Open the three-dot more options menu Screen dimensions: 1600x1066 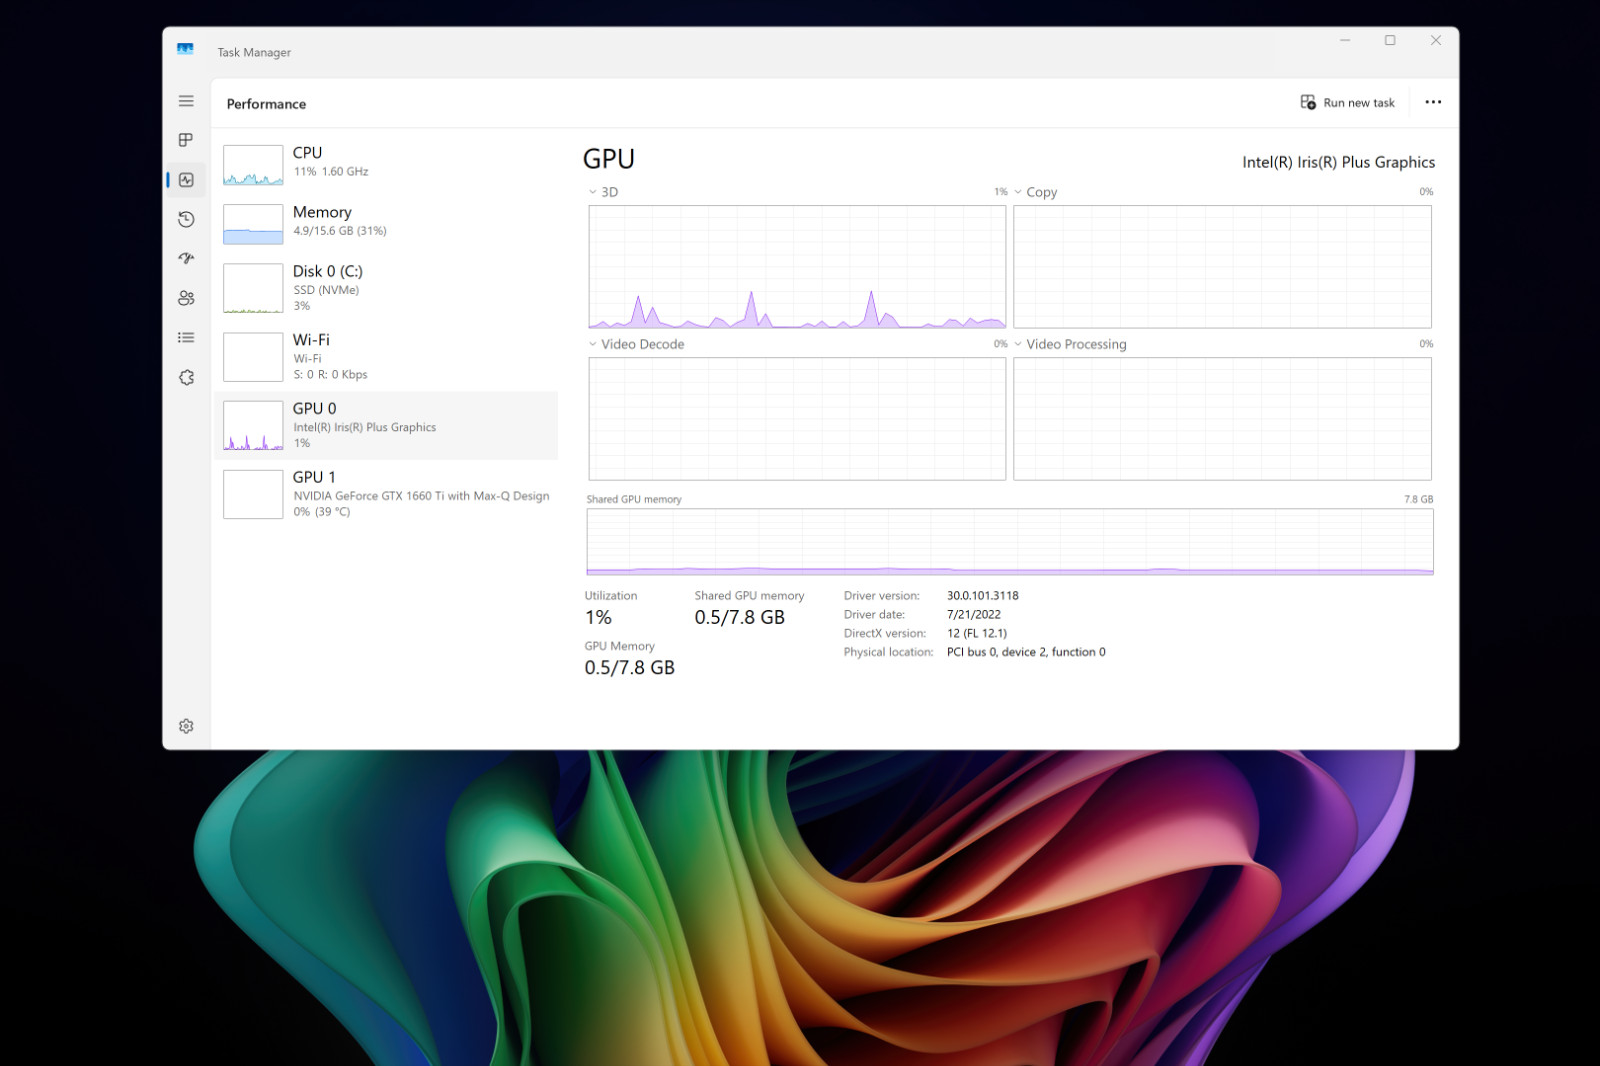coord(1433,102)
